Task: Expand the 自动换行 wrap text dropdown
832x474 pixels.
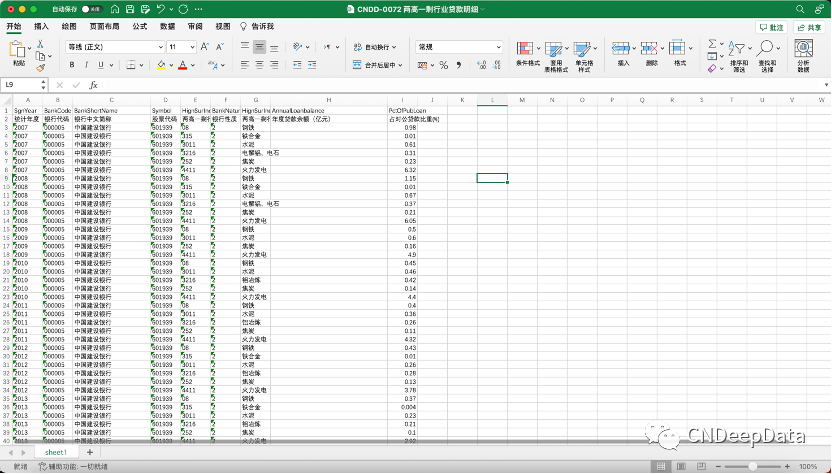Action: (x=394, y=47)
